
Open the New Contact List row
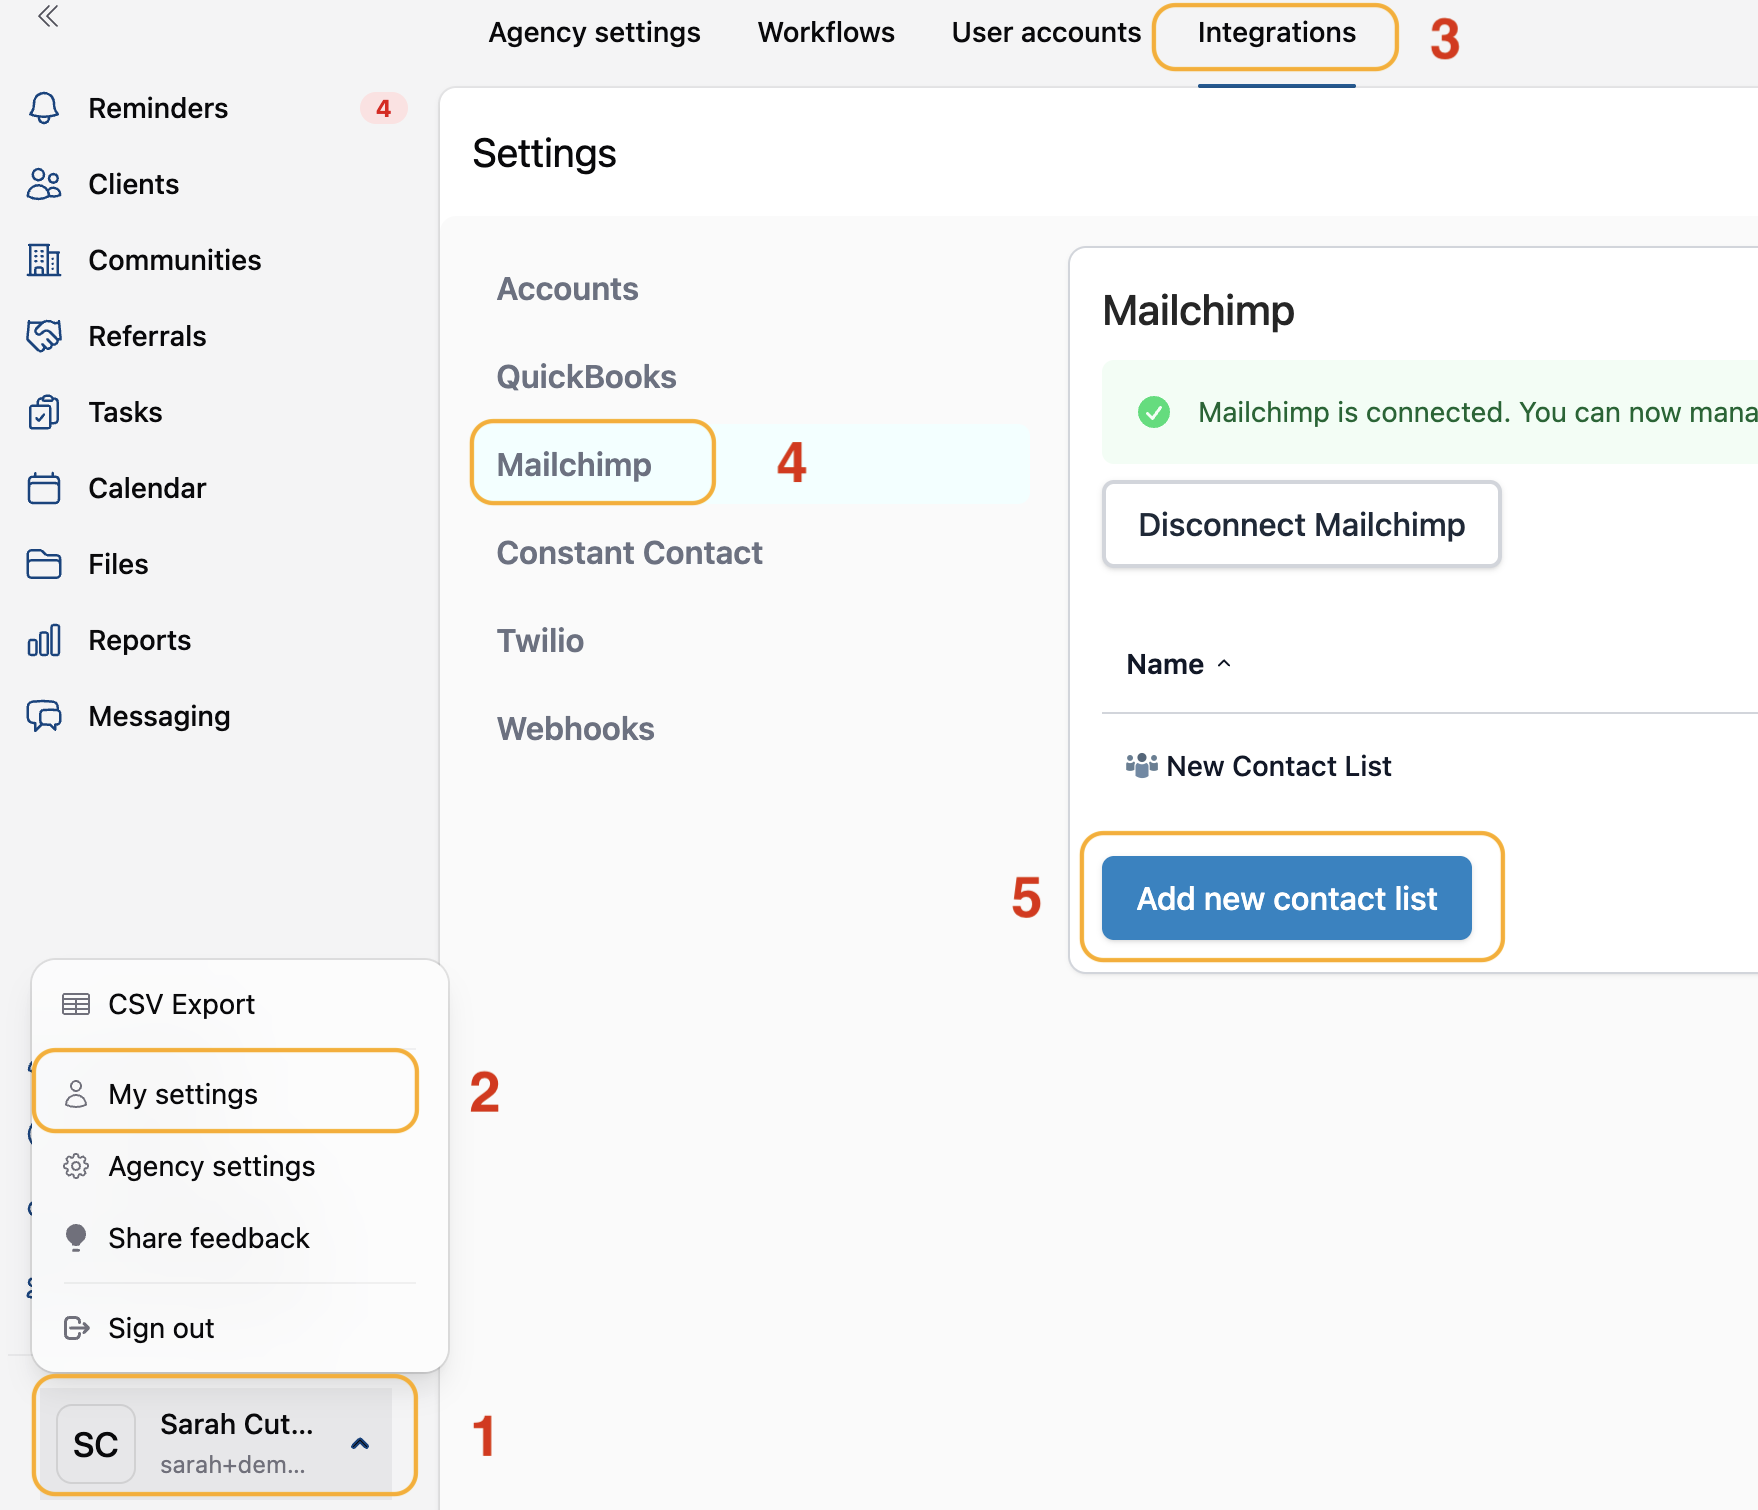(1278, 766)
